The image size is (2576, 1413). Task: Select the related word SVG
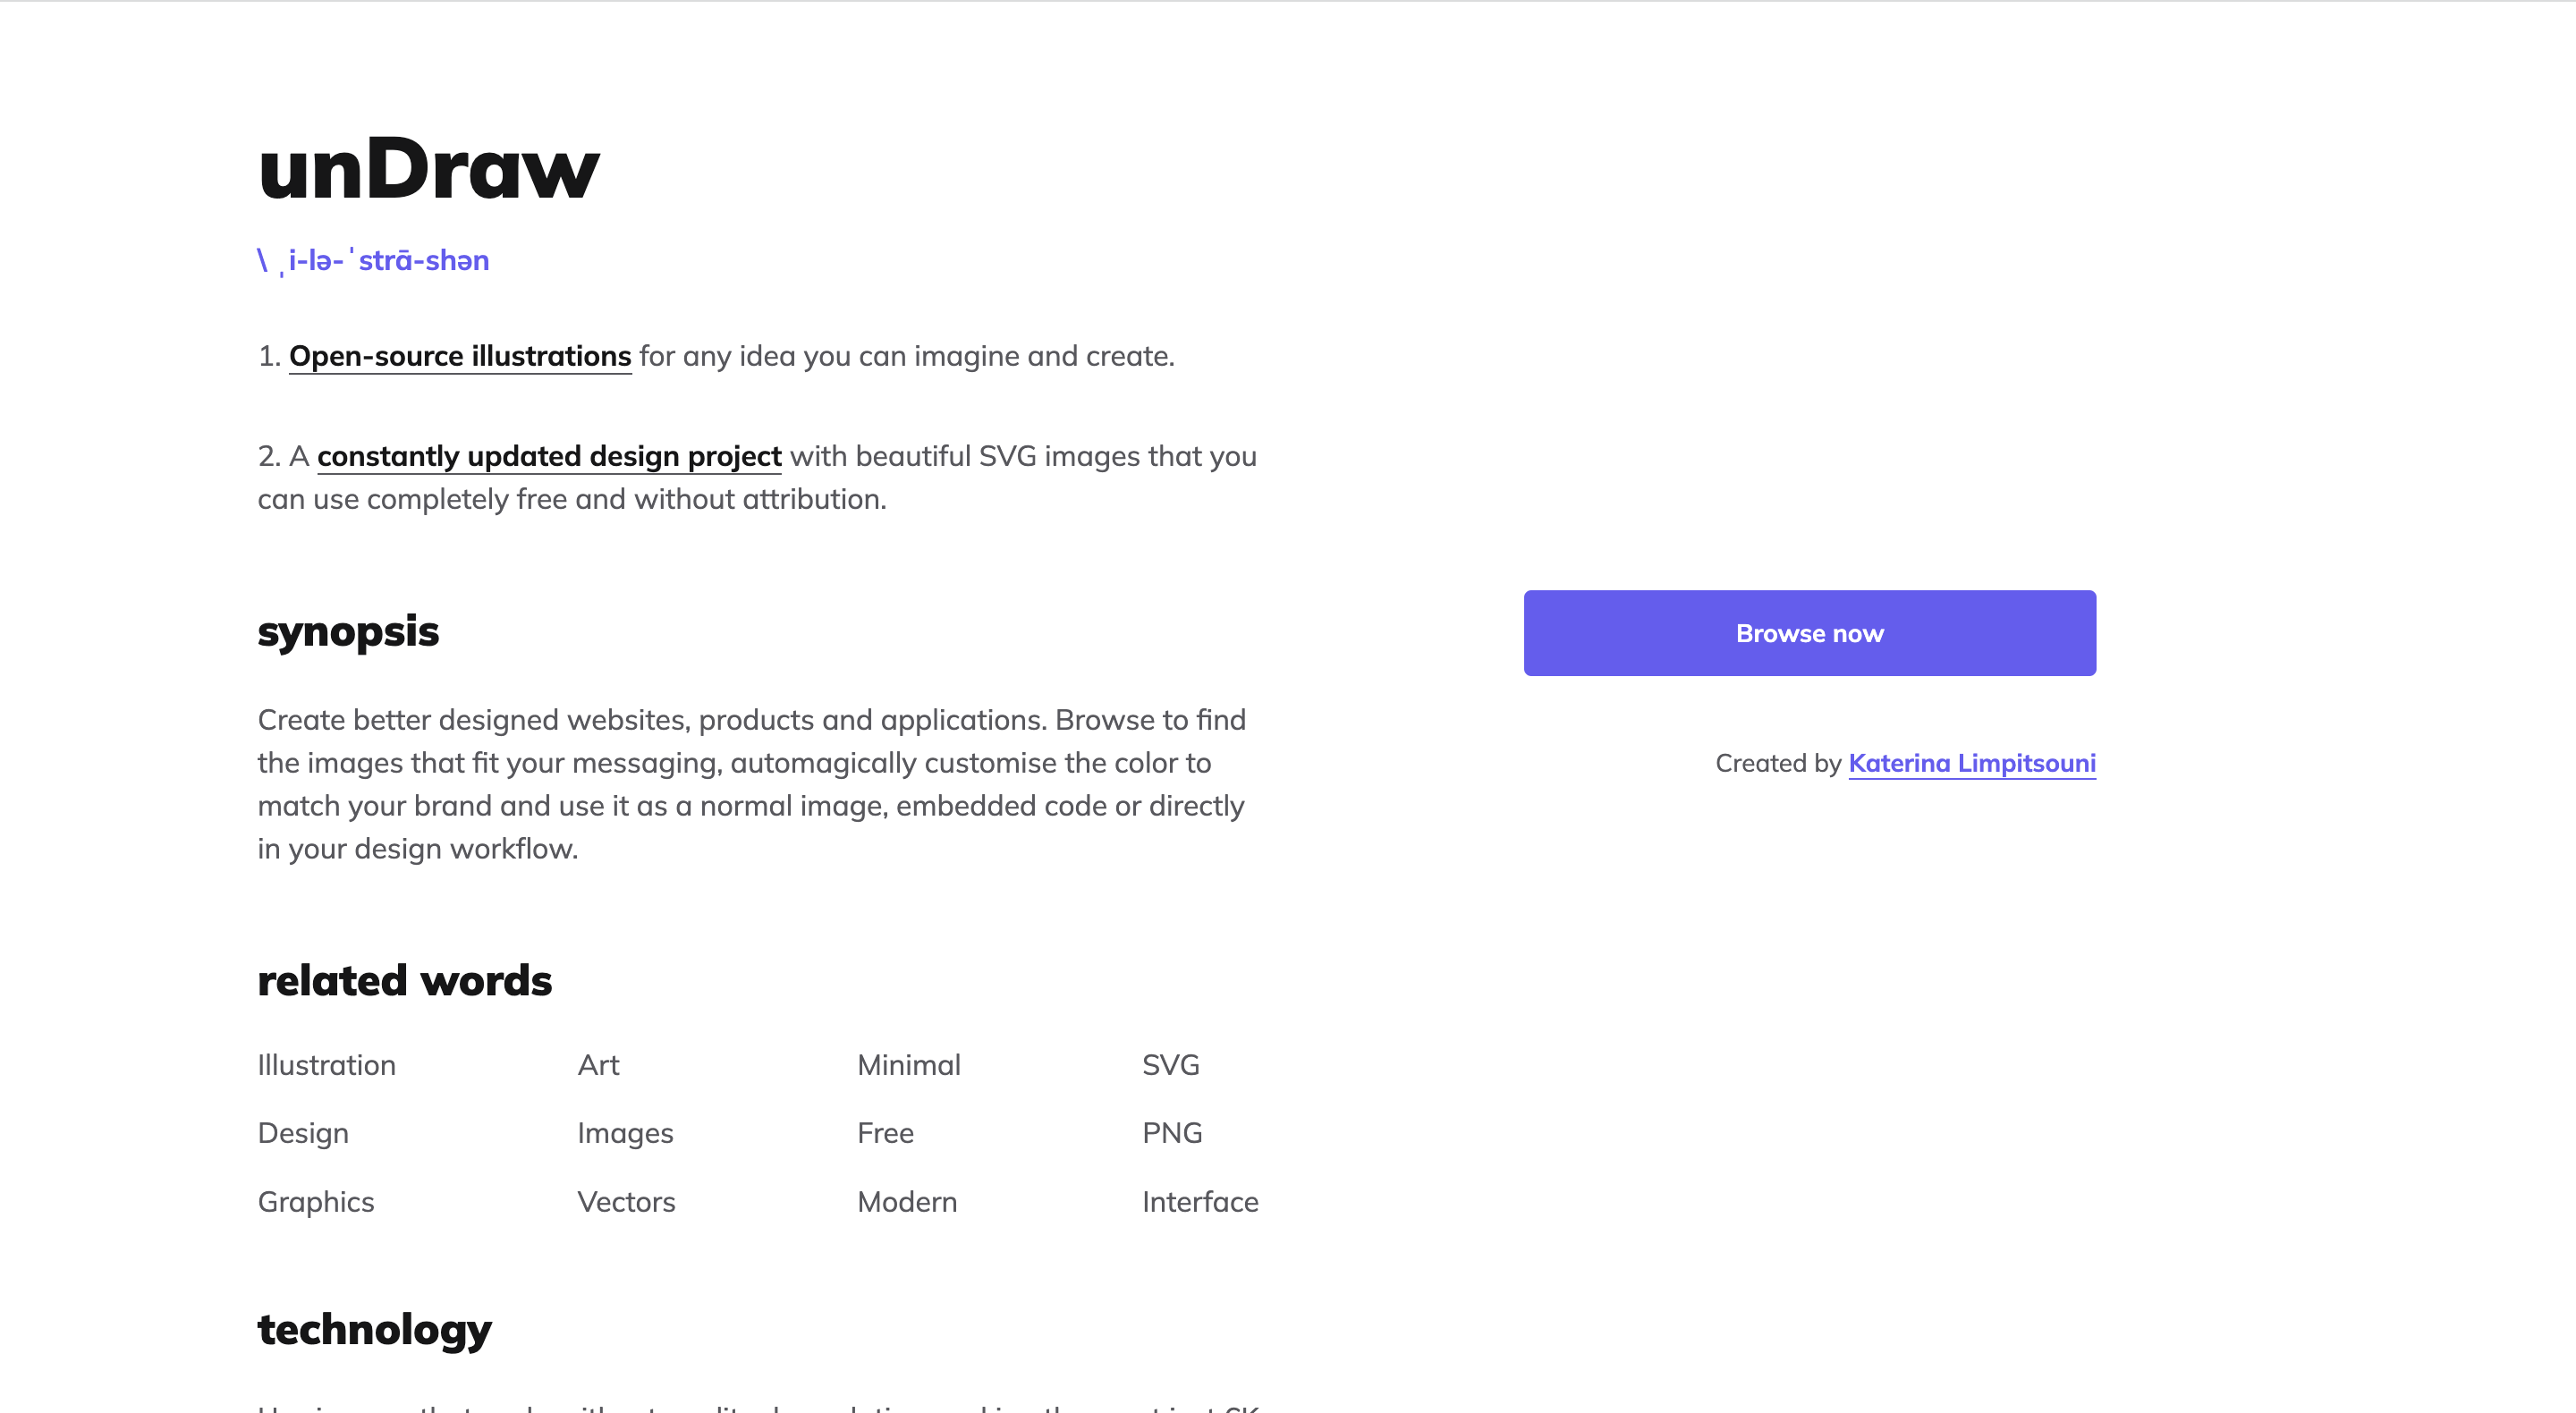(x=1170, y=1065)
